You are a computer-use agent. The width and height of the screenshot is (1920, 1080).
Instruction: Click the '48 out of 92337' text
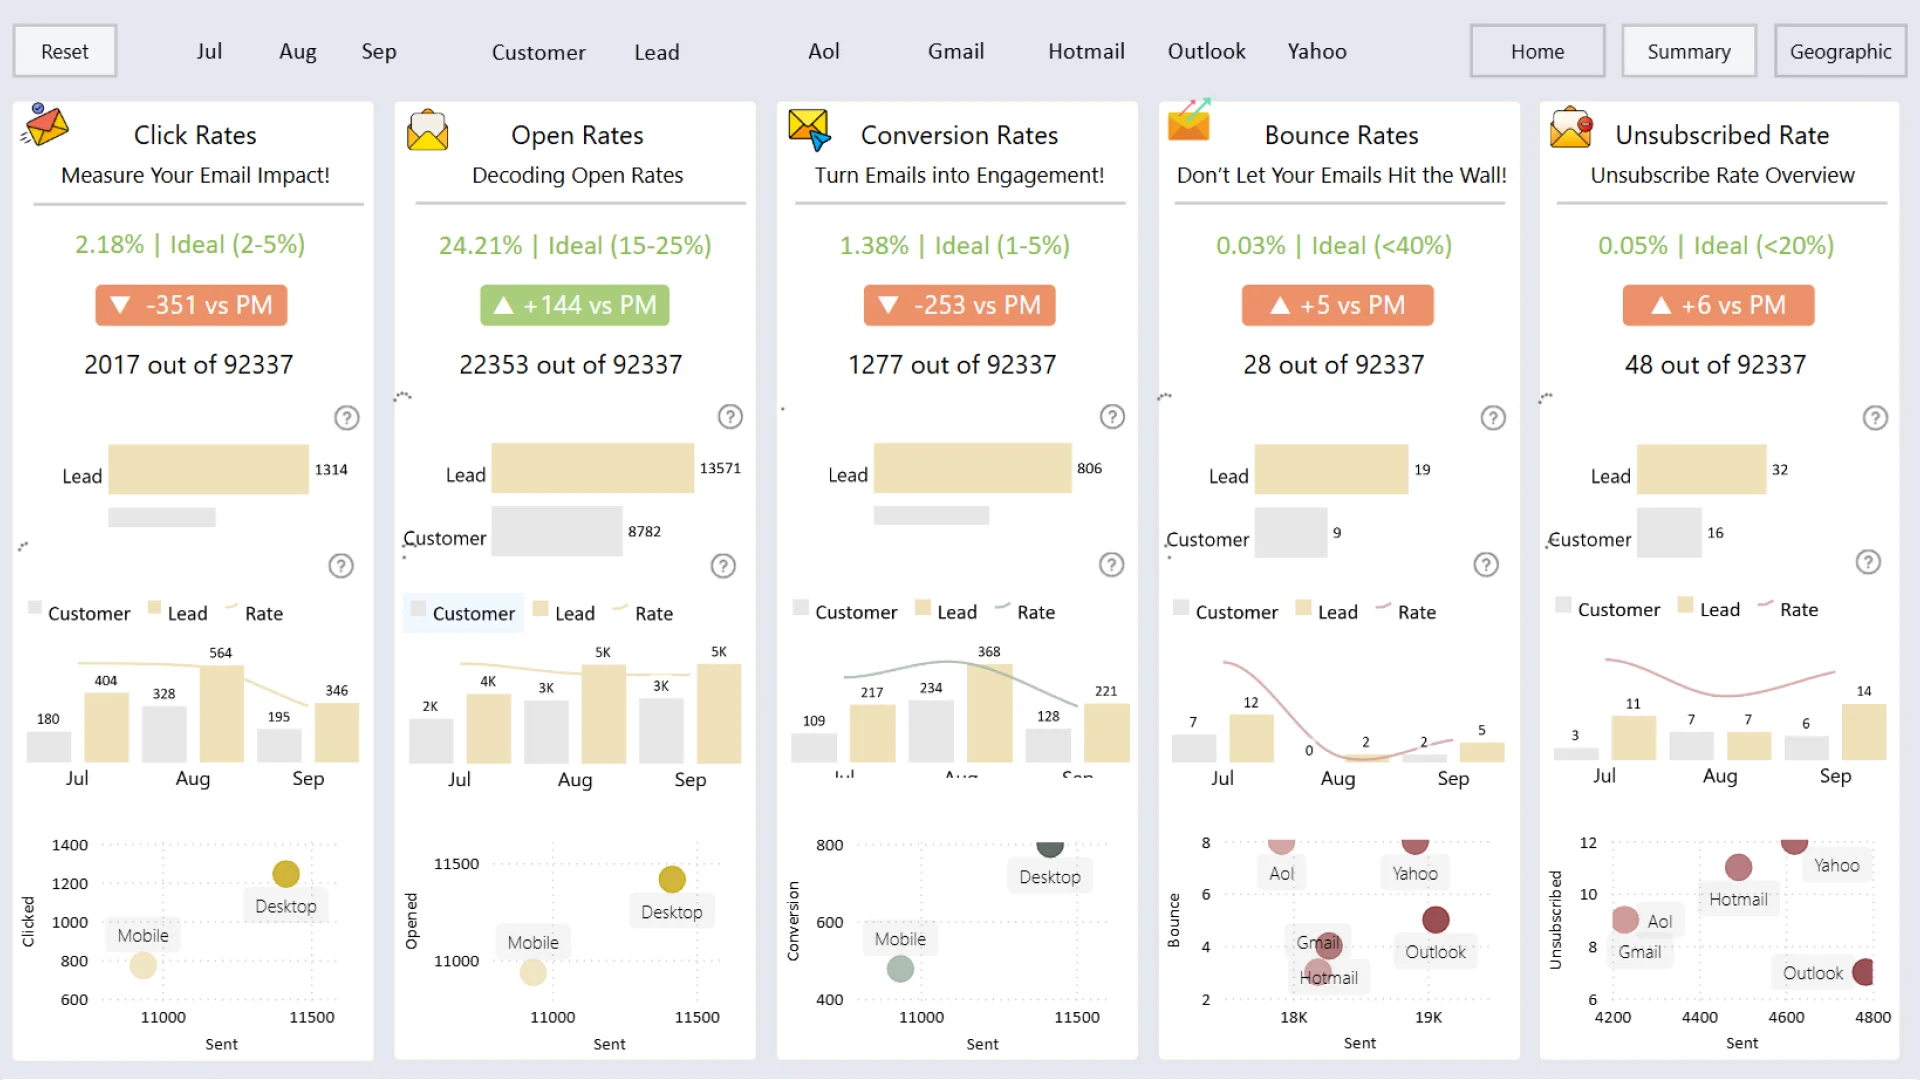click(x=1715, y=365)
